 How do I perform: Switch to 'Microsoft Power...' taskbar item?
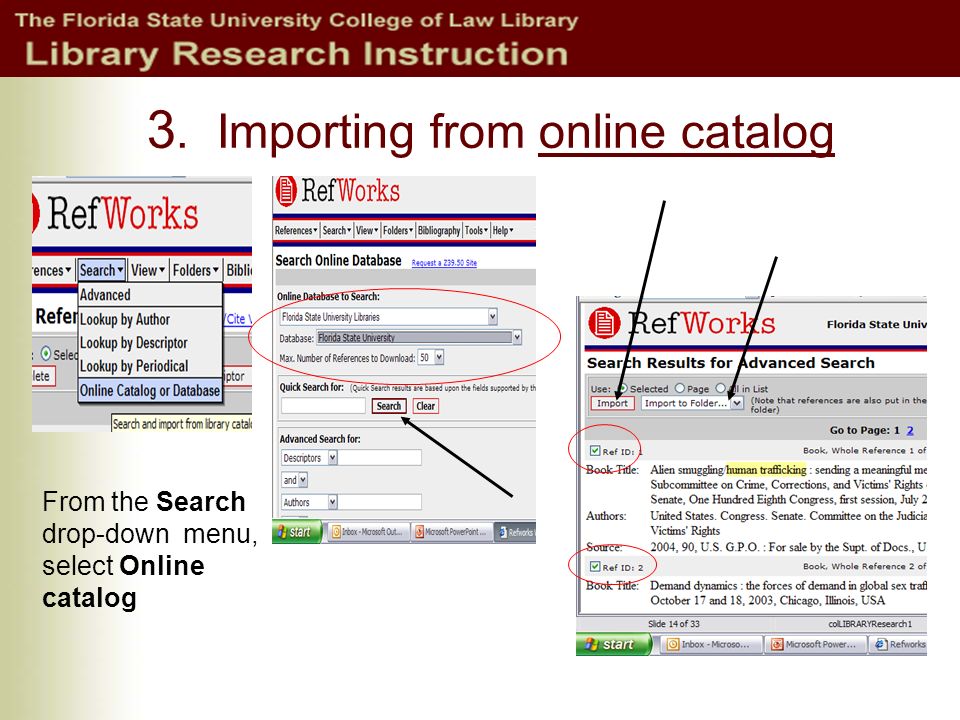(817, 644)
